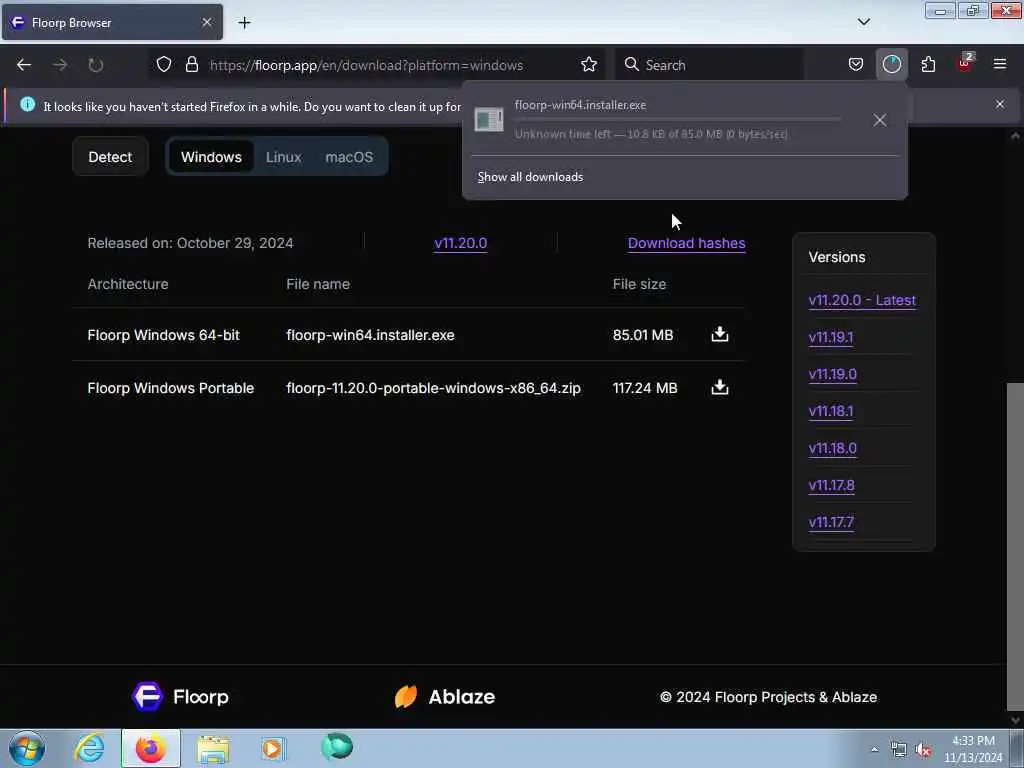Open the Windows Start button
Screen dimensions: 1024x768
pyautogui.click(x=27, y=748)
